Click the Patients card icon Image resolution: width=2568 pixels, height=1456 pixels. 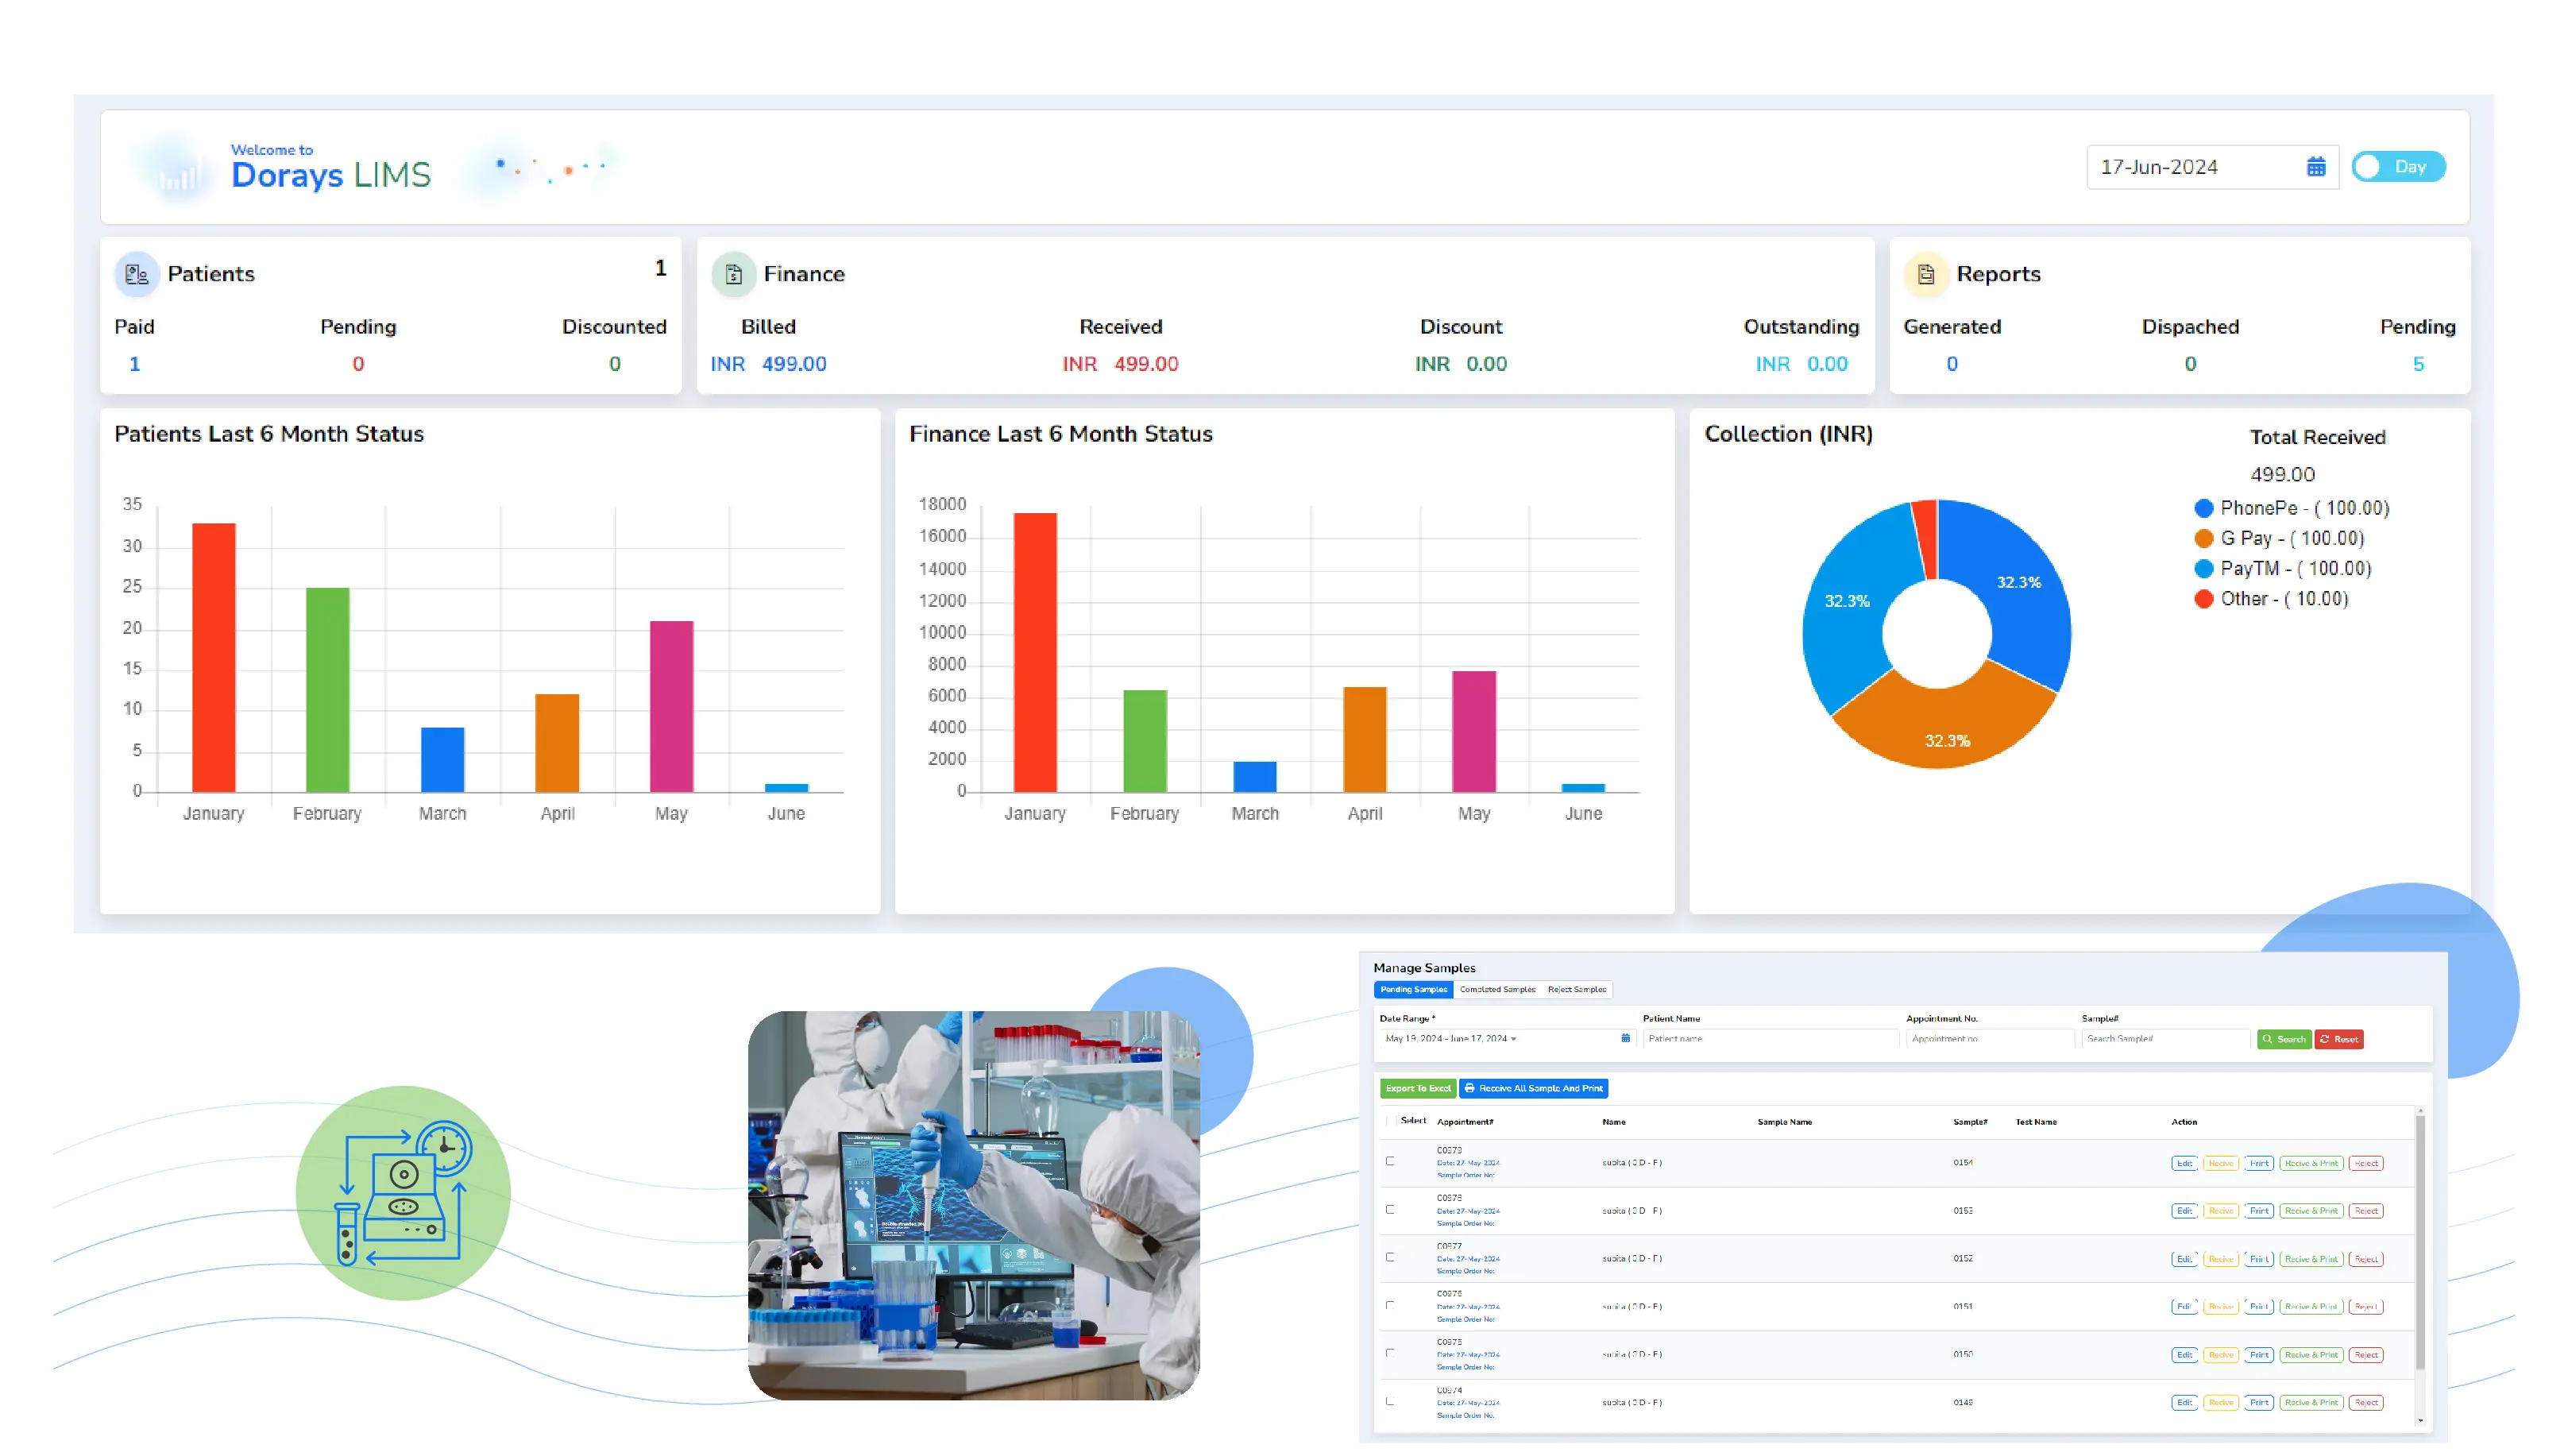point(137,274)
